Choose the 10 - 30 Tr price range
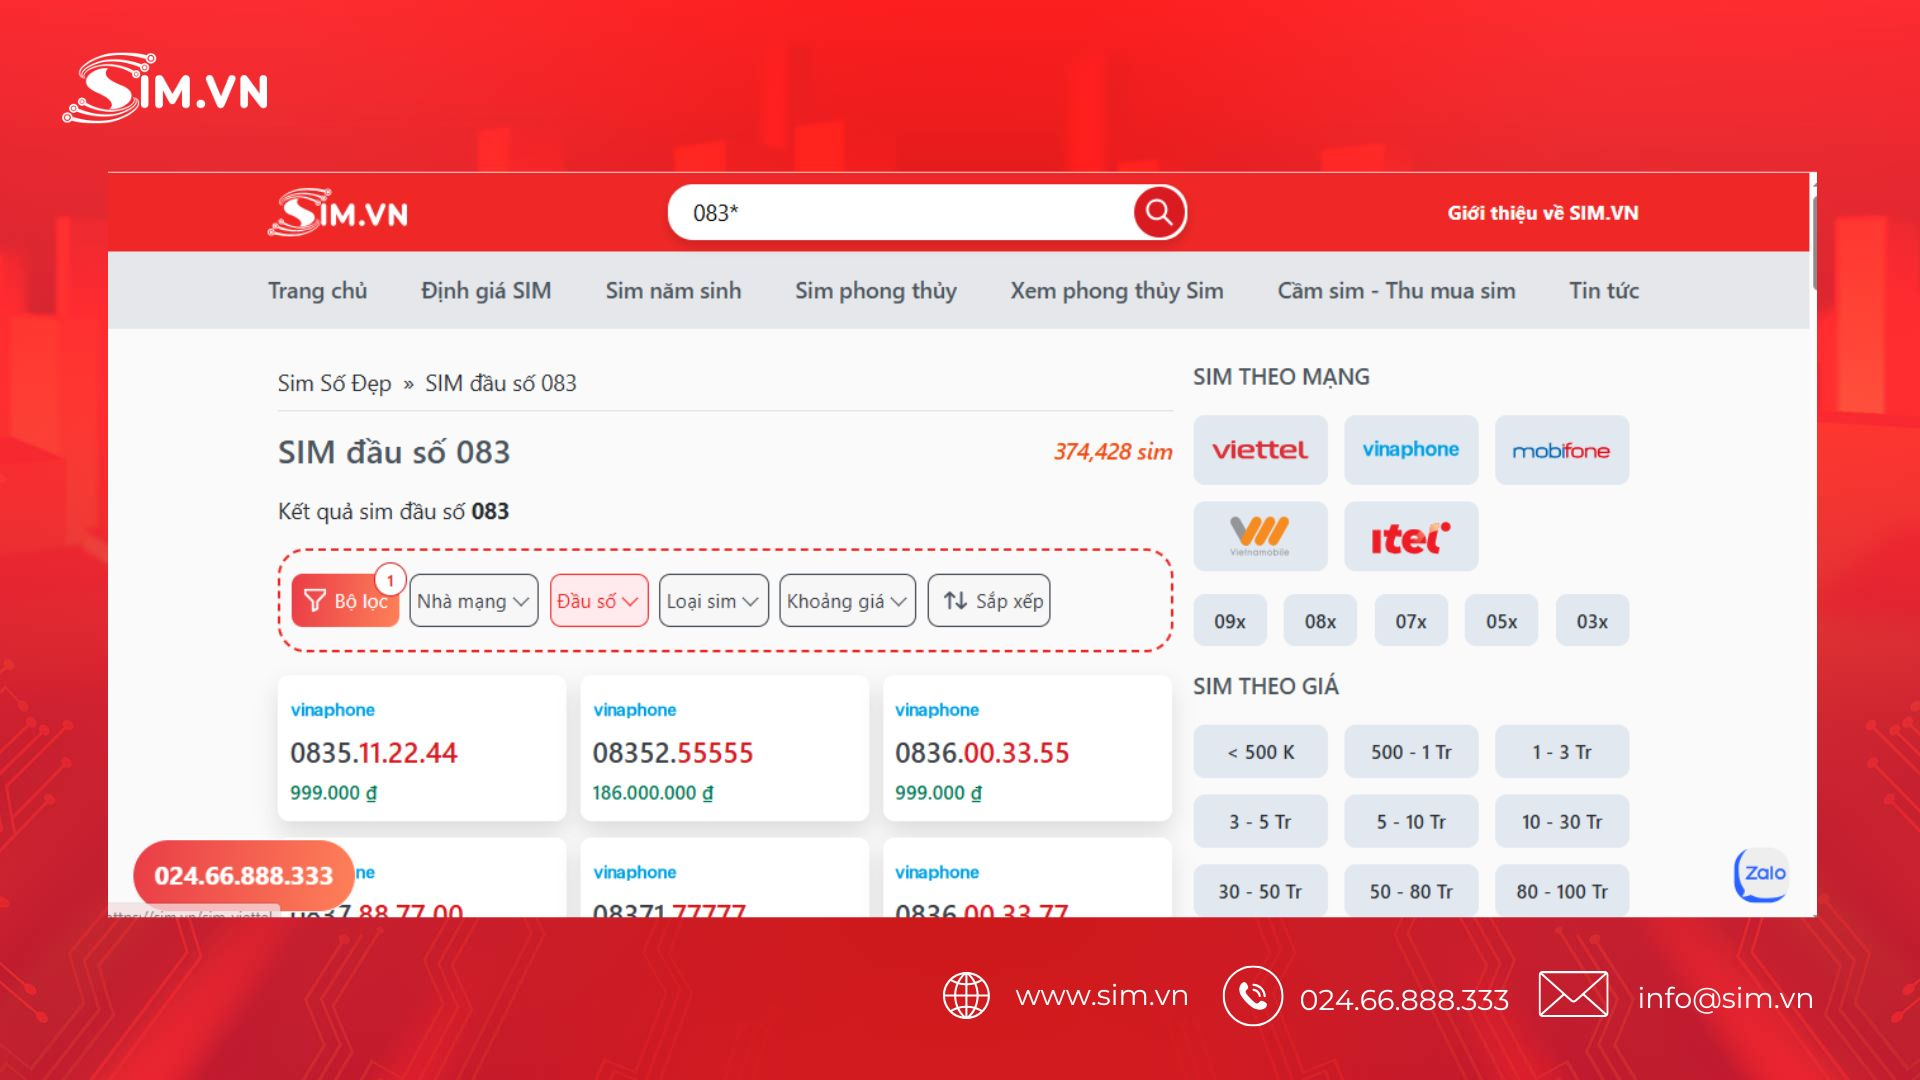1920x1080 pixels. coord(1561,822)
